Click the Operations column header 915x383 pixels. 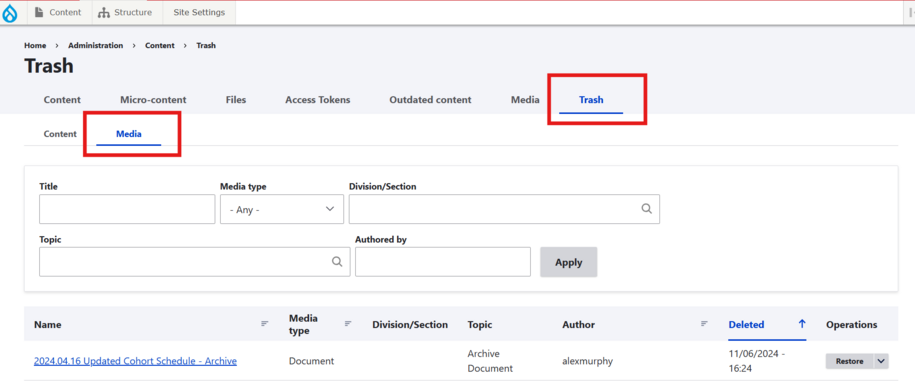[x=851, y=325]
